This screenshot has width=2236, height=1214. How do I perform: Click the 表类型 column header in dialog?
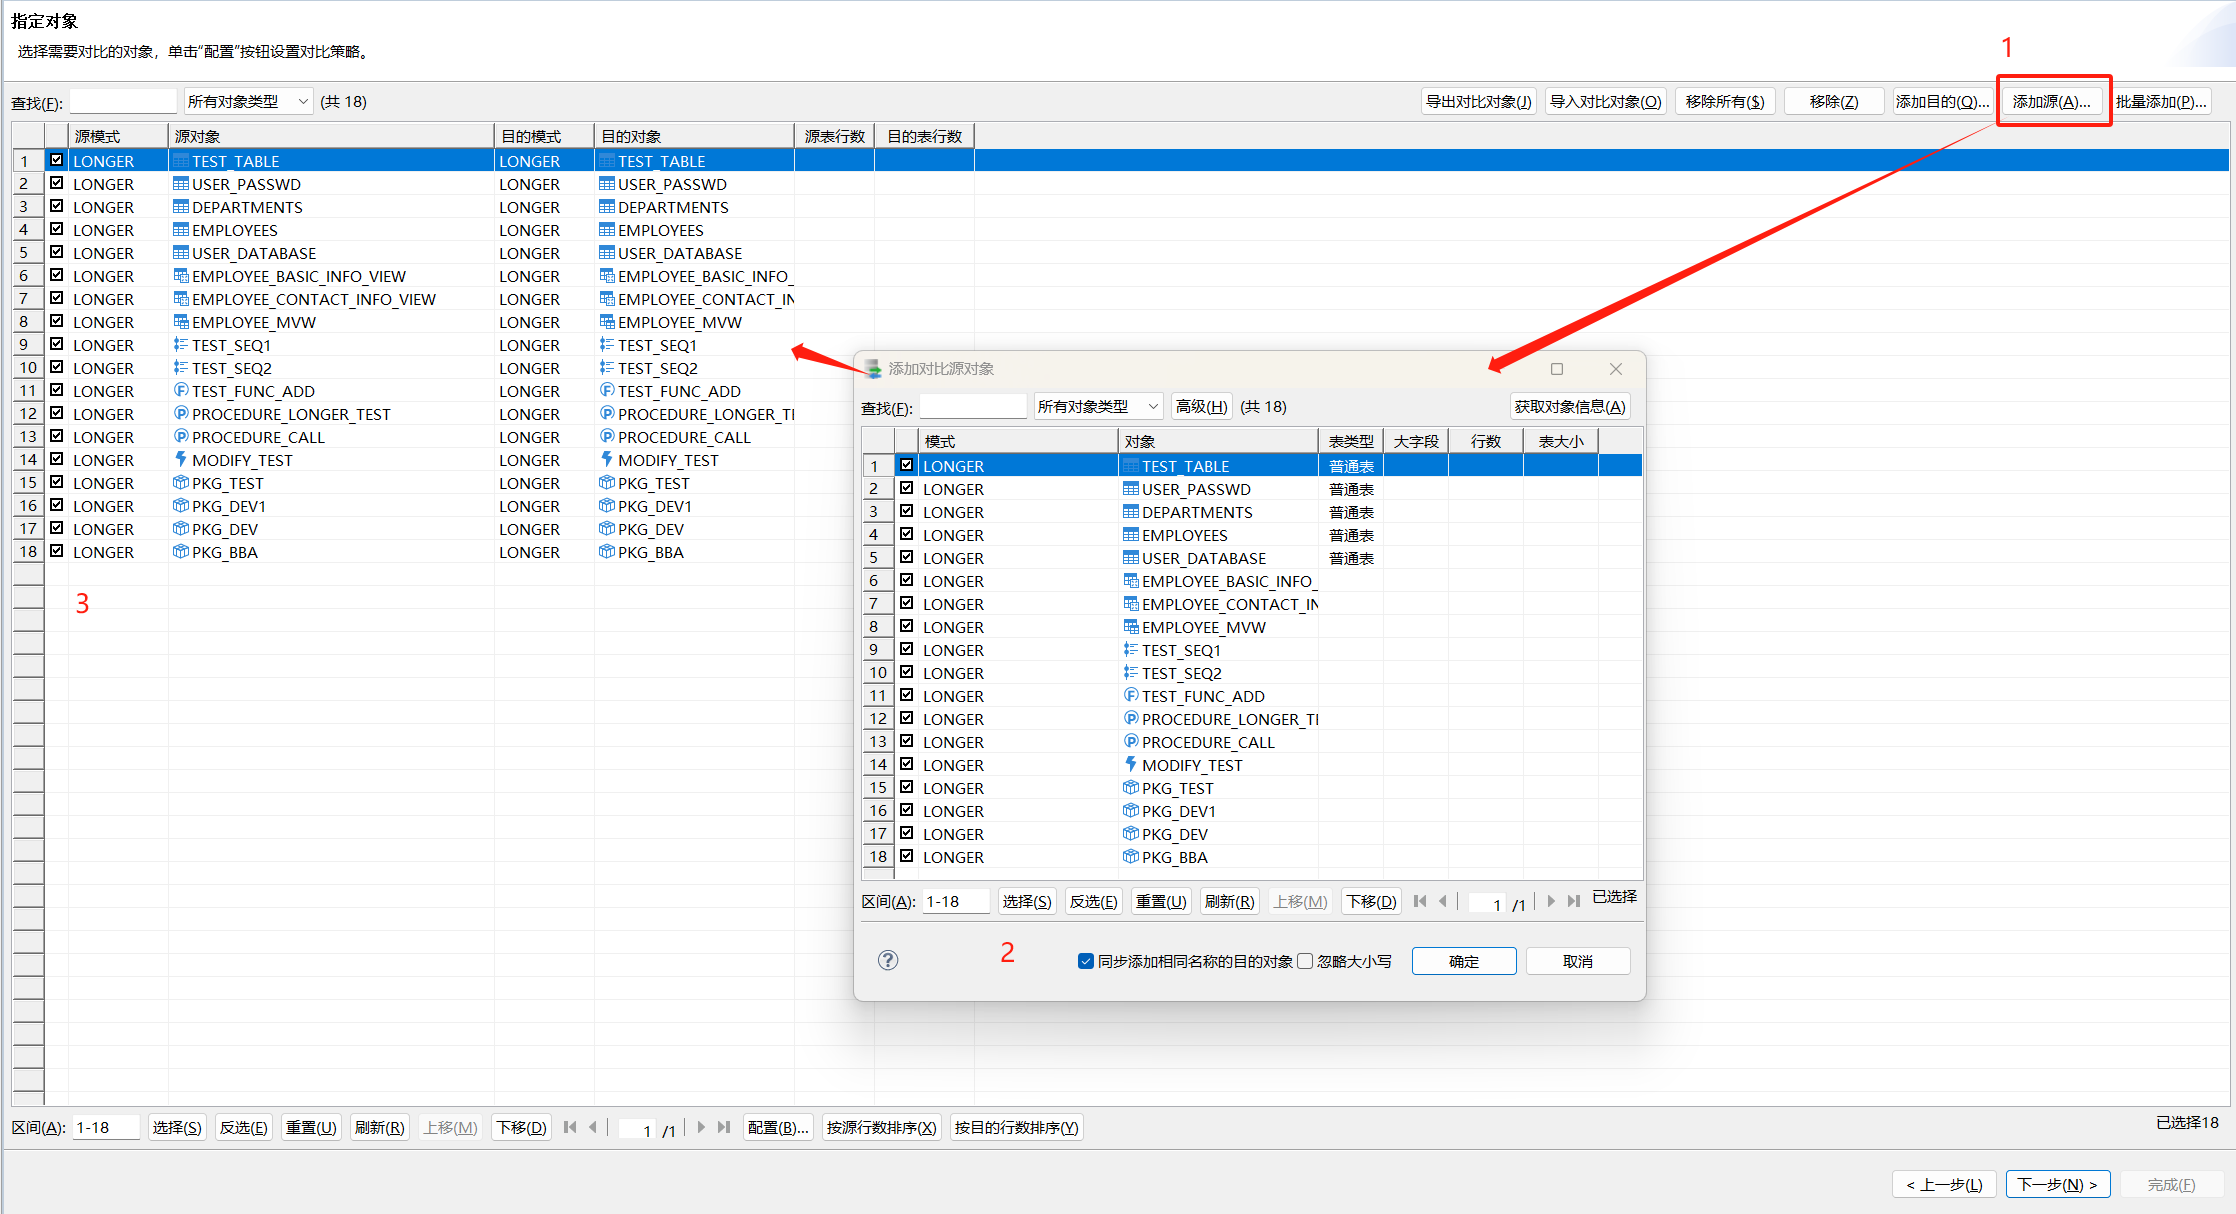tap(1350, 441)
